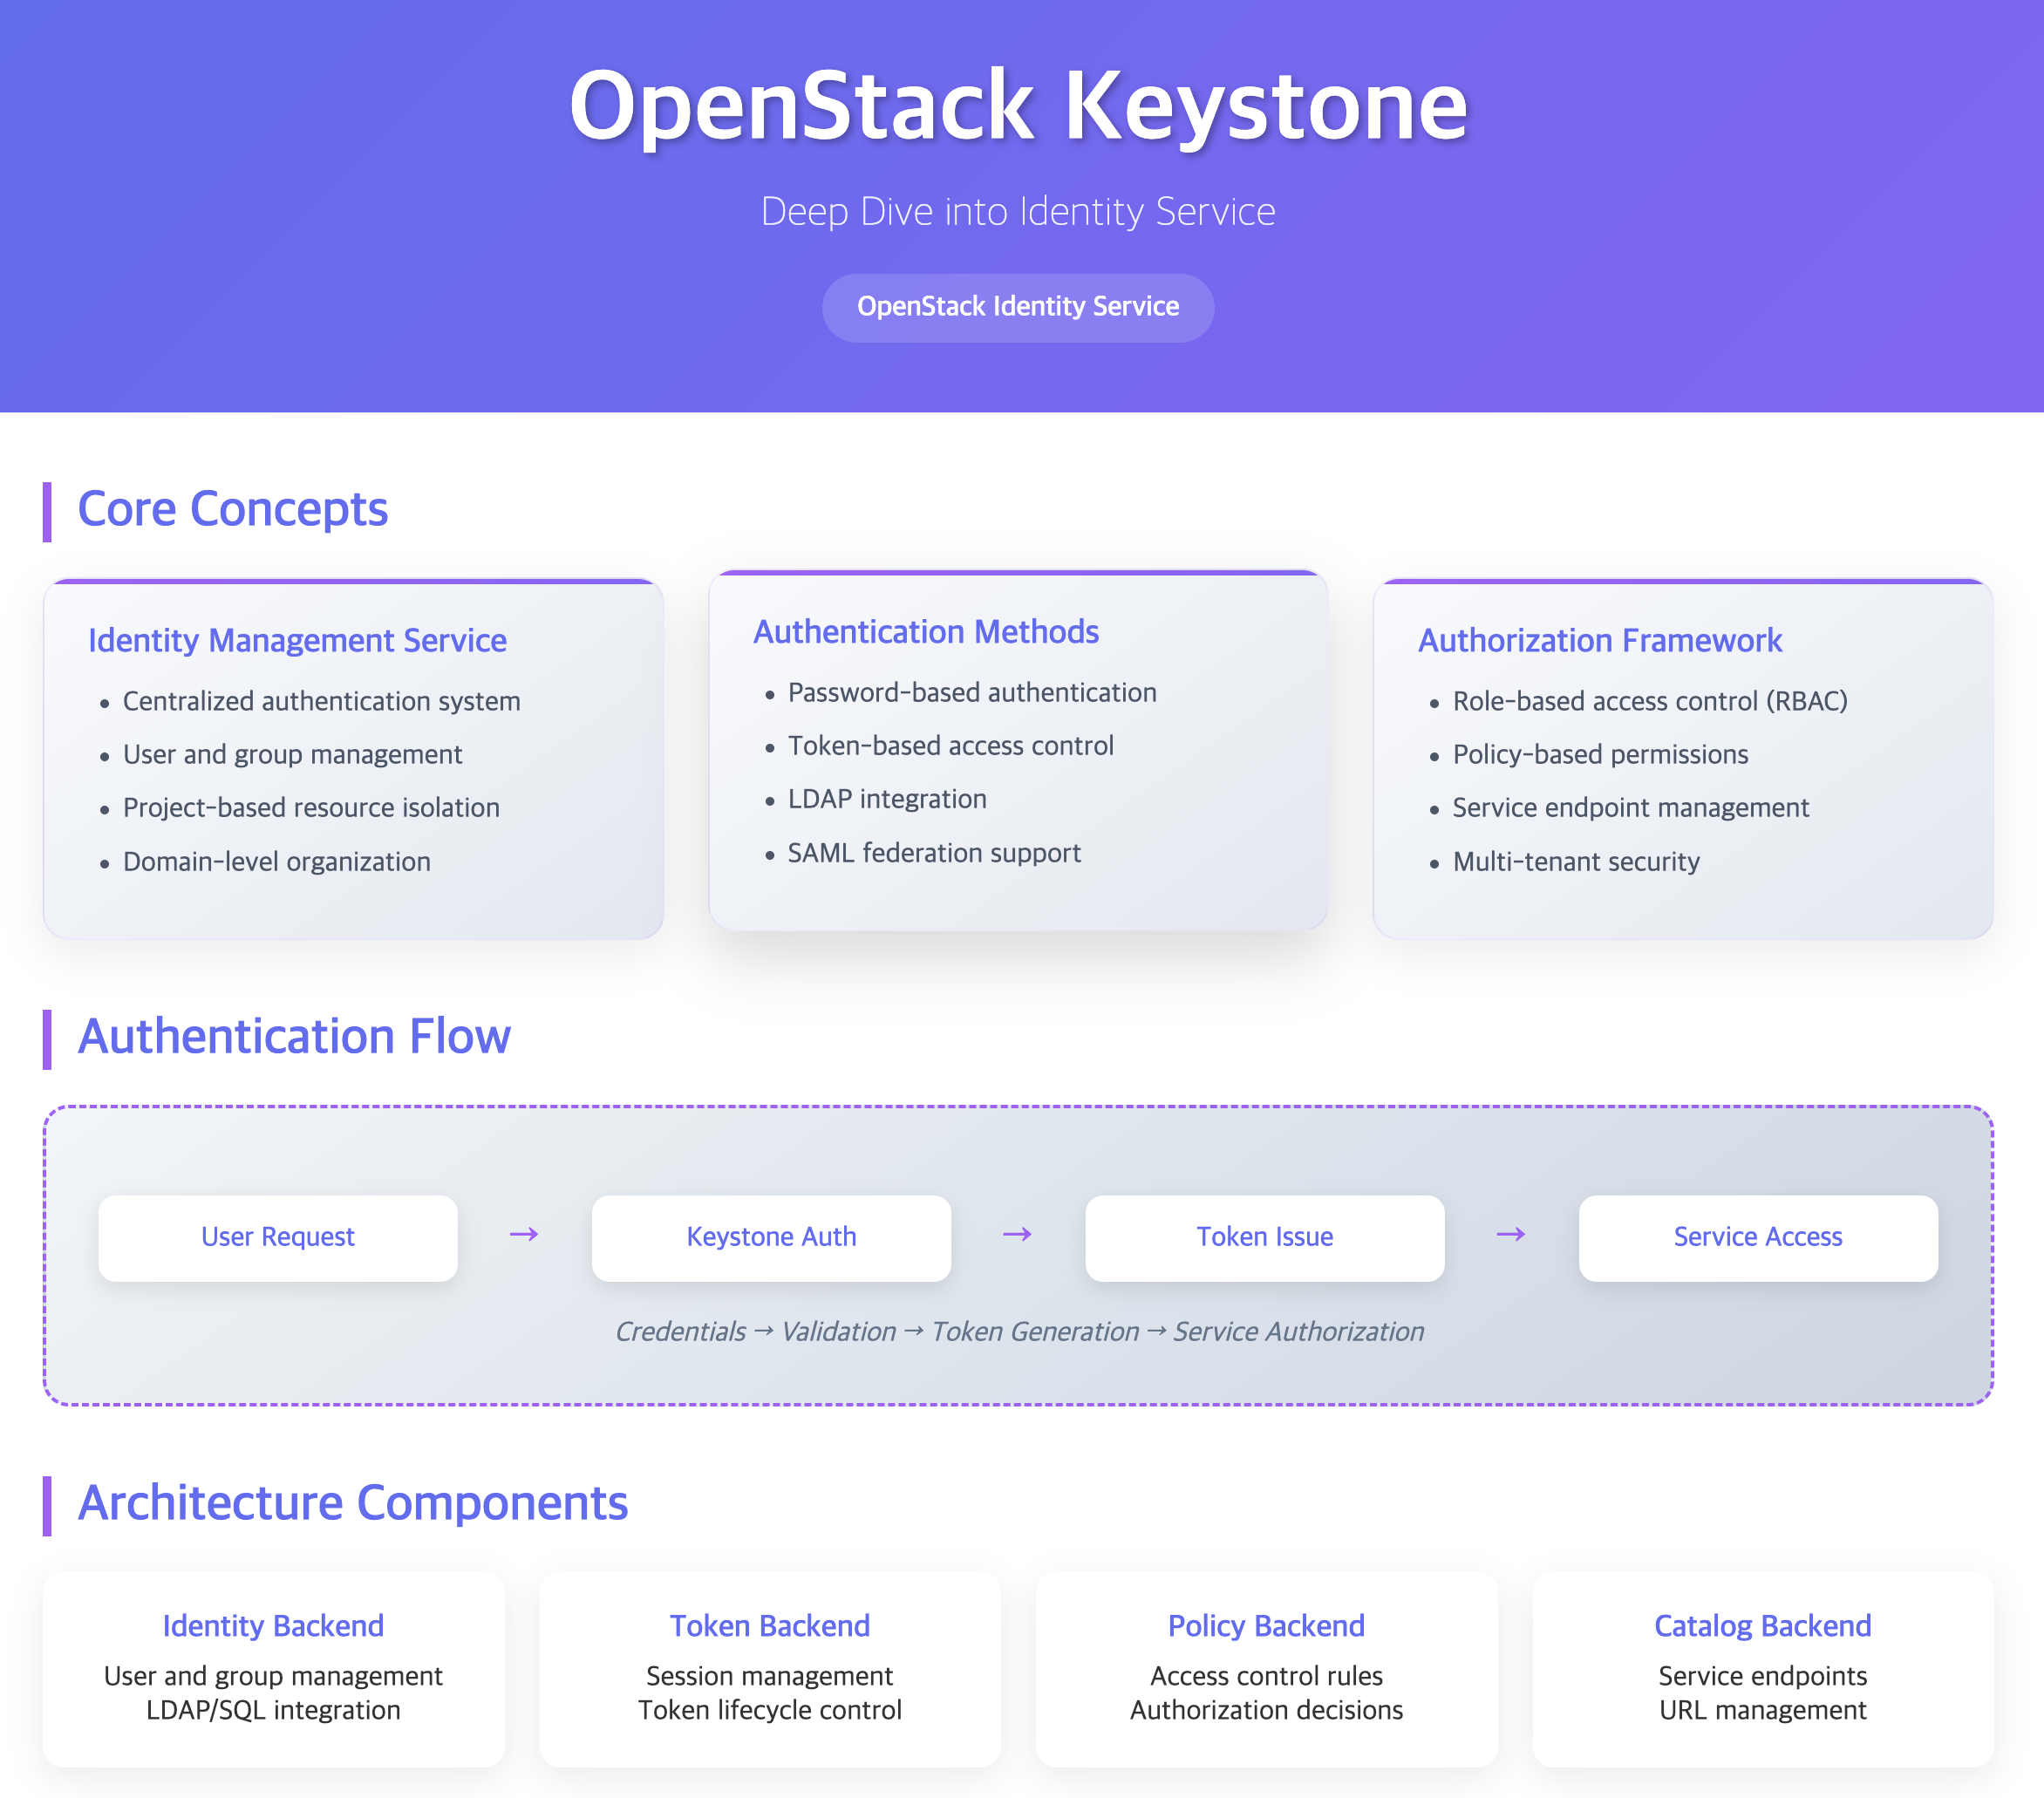Click the Core Concepts section heading
The image size is (2044, 1798).
coord(232,509)
